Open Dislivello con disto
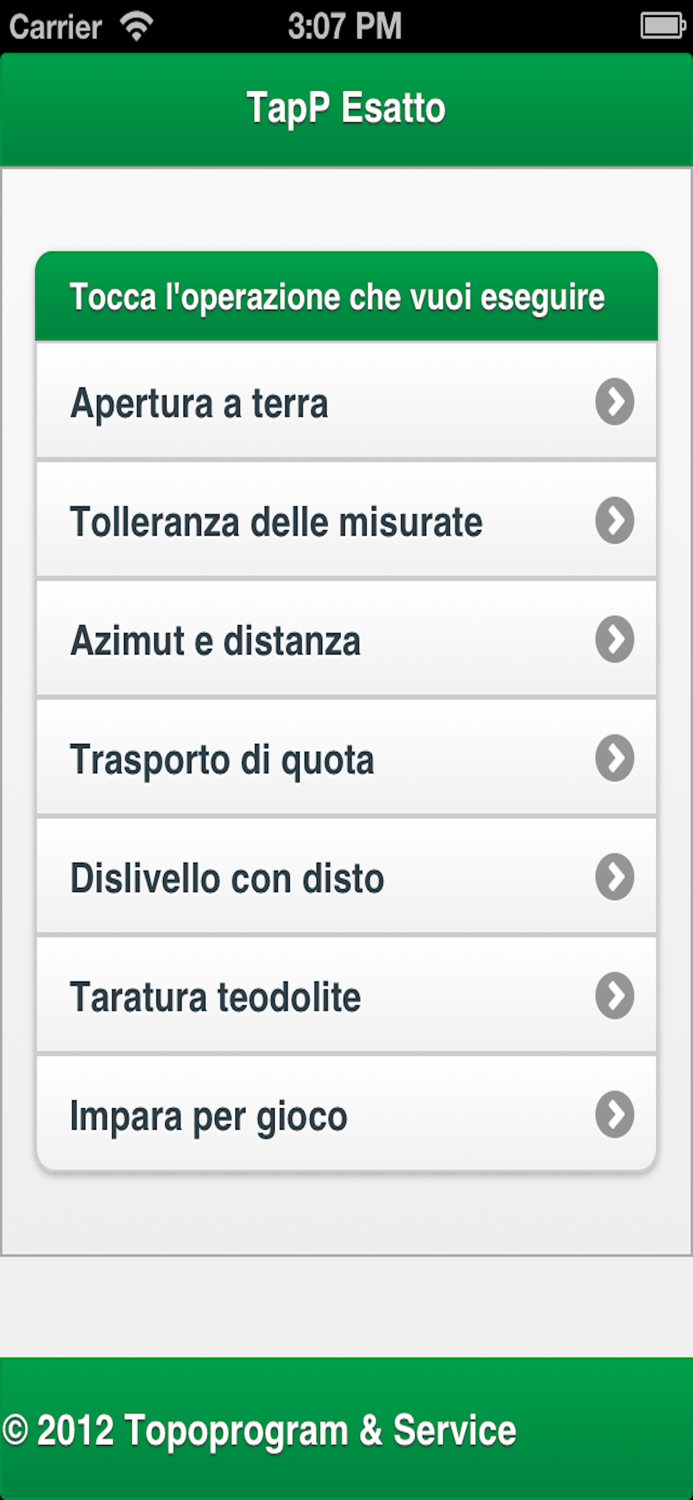The width and height of the screenshot is (693, 1500). pyautogui.click(x=300, y=877)
